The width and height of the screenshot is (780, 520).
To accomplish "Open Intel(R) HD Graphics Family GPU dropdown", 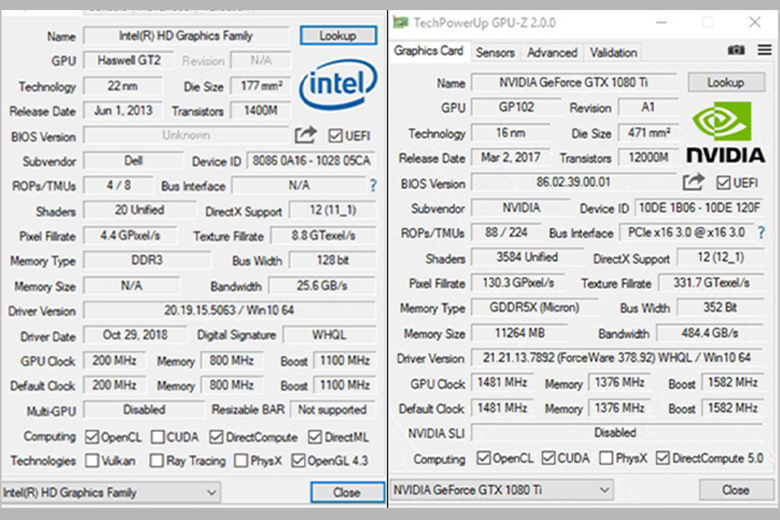I will [x=111, y=492].
